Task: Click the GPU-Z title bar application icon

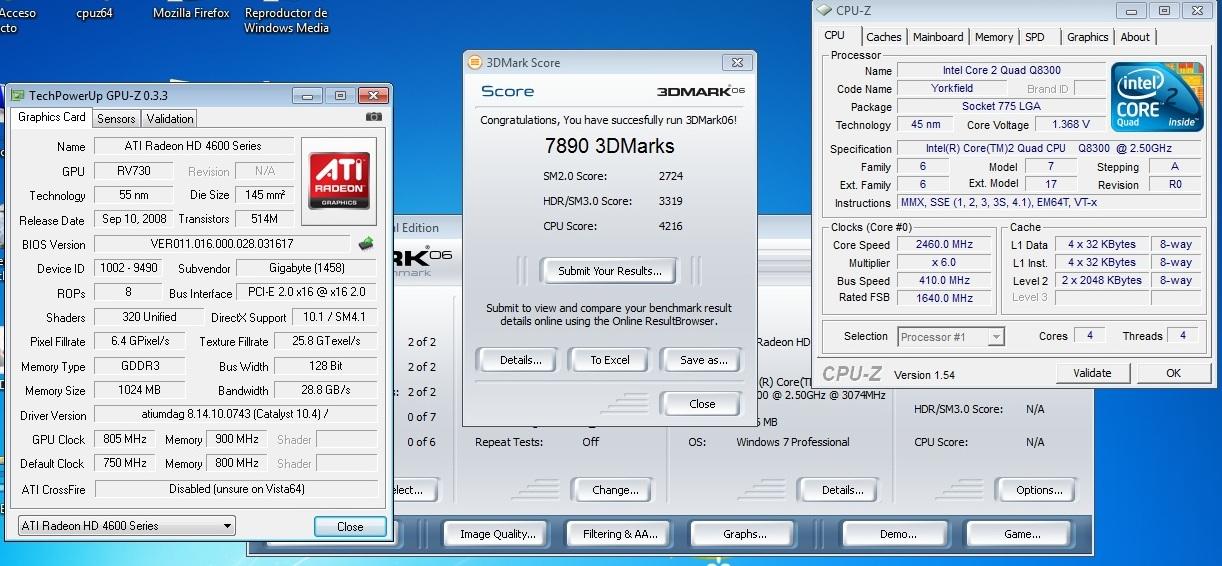Action: coord(18,95)
